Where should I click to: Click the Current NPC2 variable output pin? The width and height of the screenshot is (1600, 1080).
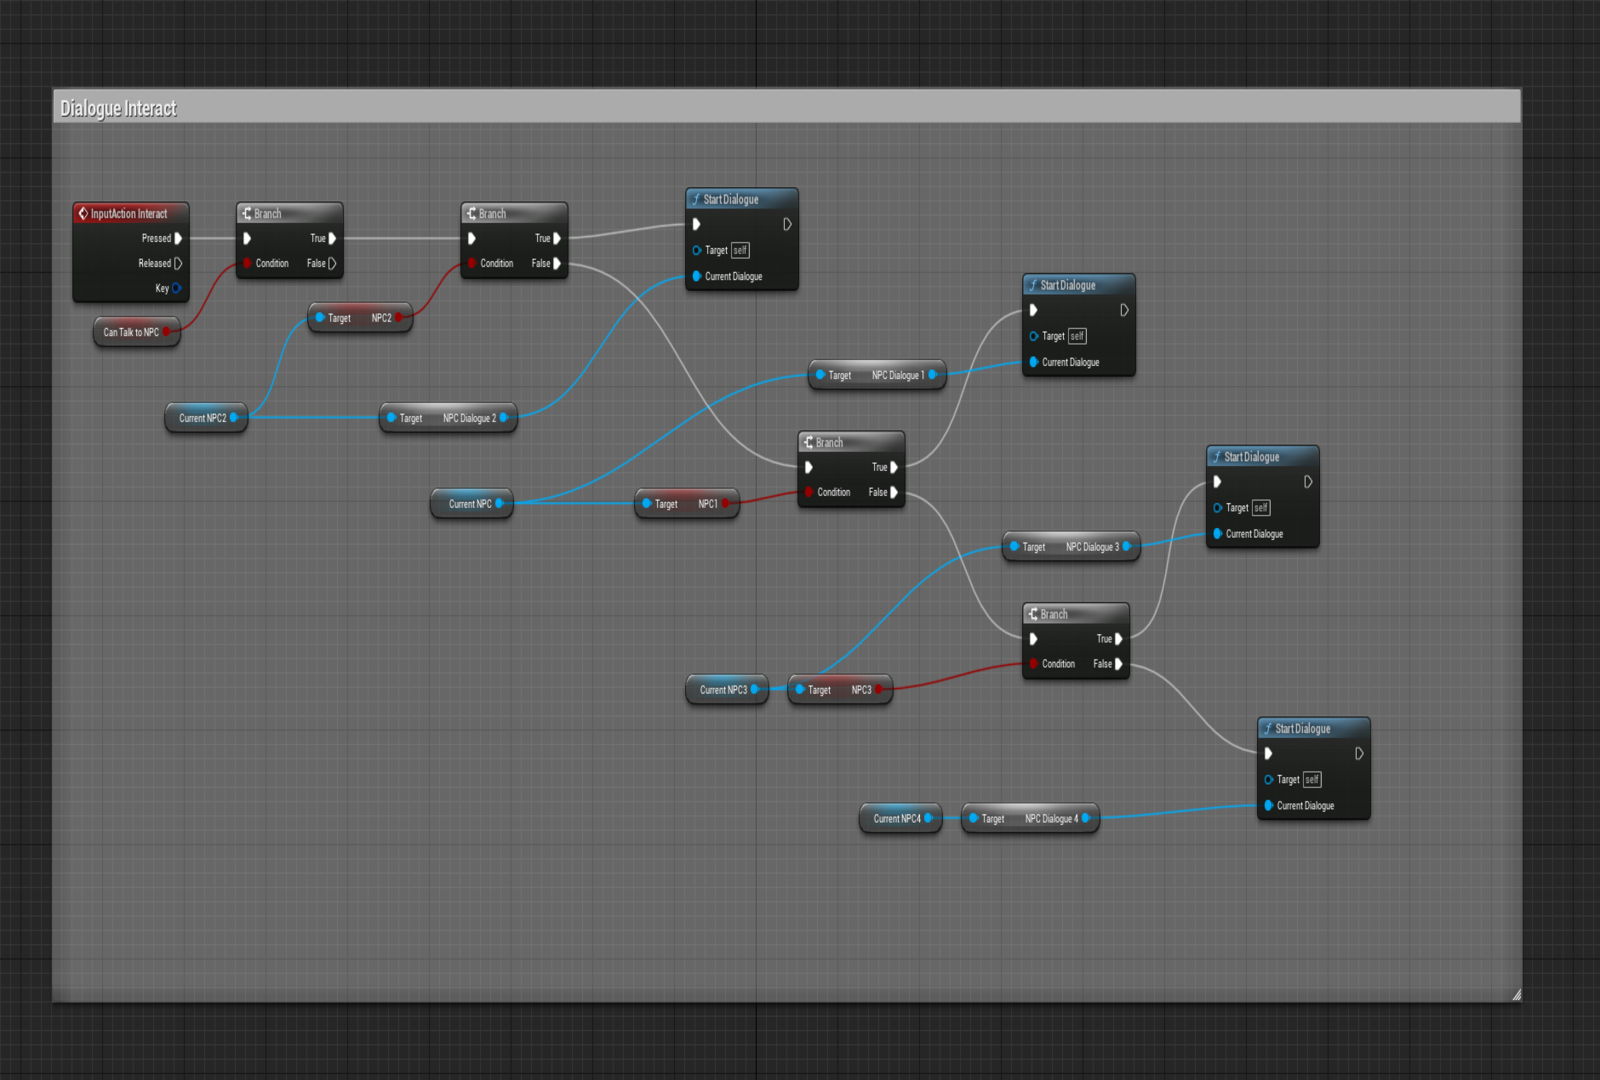click(234, 418)
